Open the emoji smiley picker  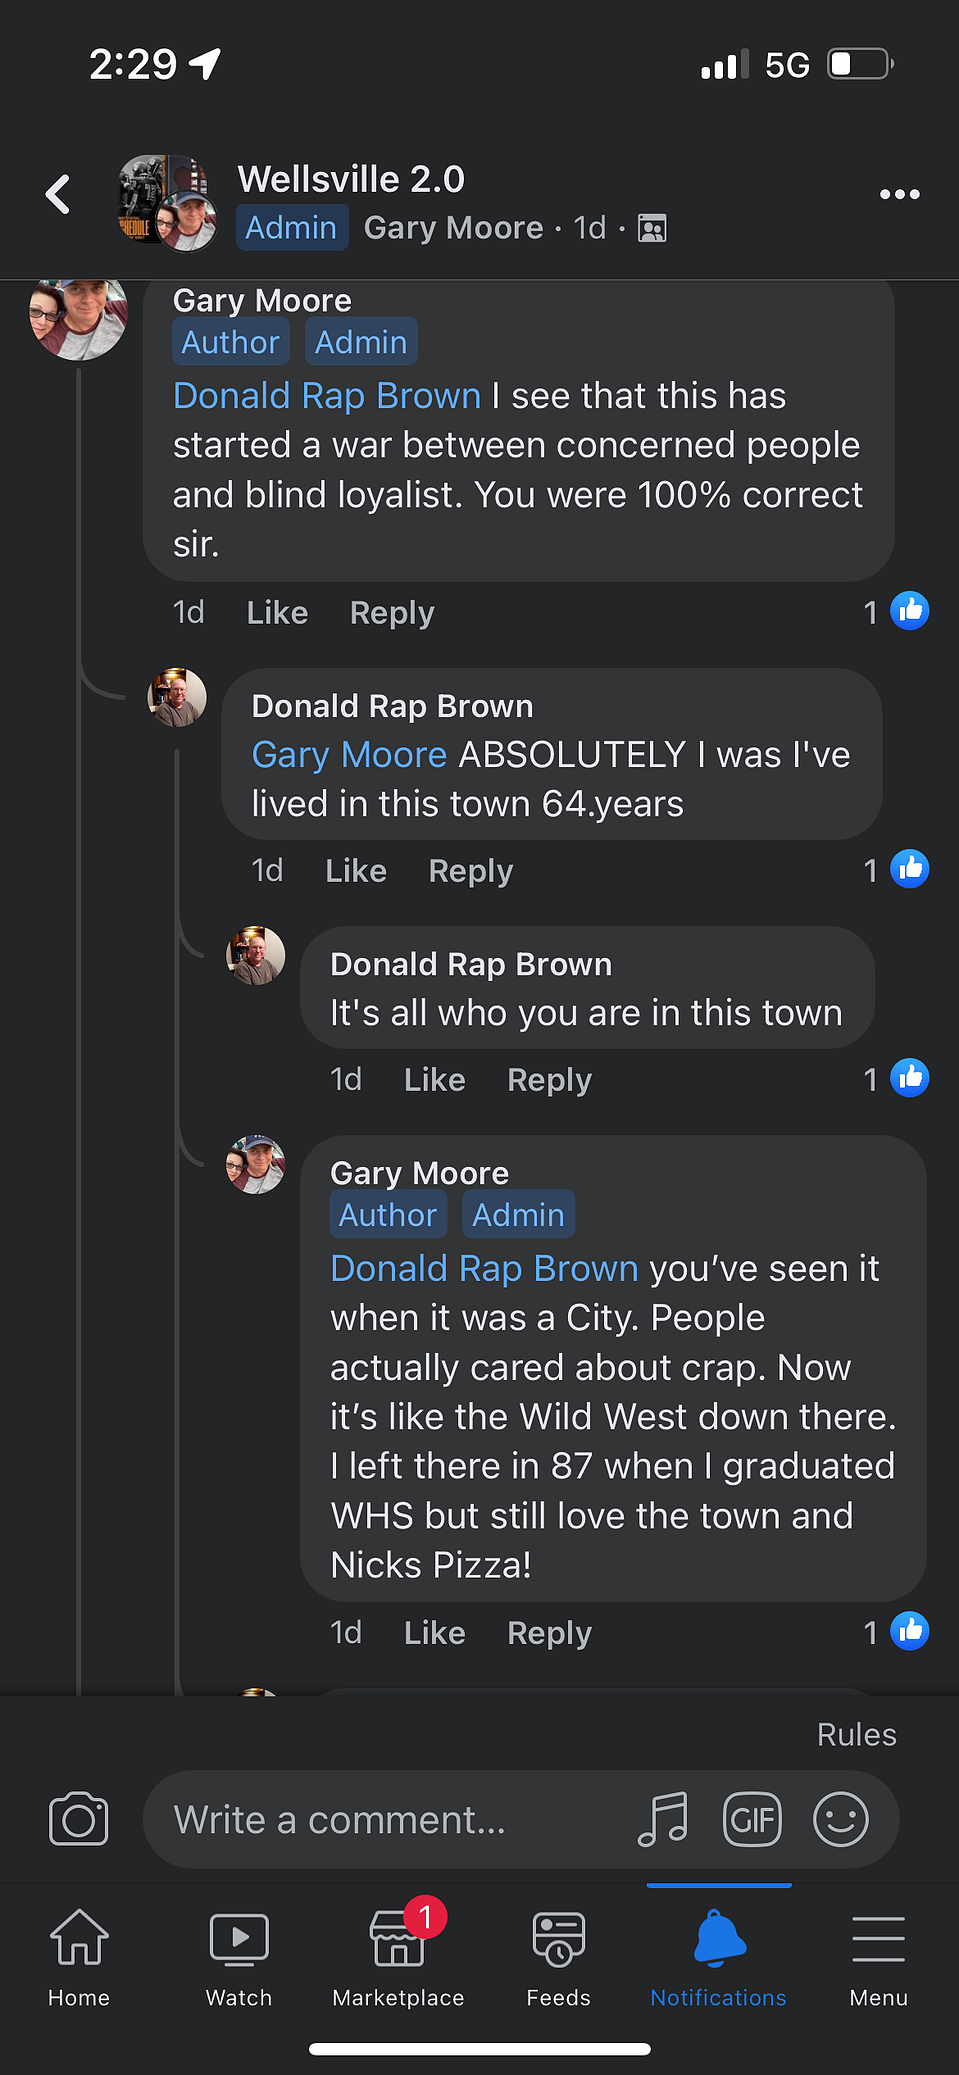click(841, 1819)
